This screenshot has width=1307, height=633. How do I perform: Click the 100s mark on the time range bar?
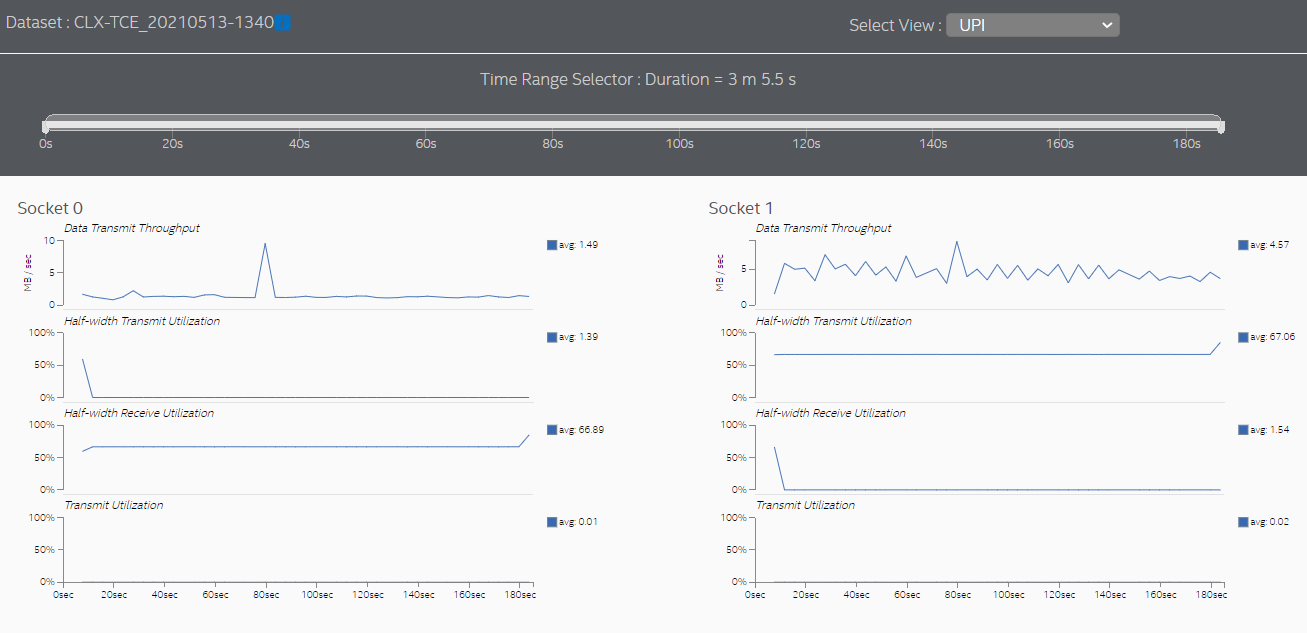click(x=680, y=144)
